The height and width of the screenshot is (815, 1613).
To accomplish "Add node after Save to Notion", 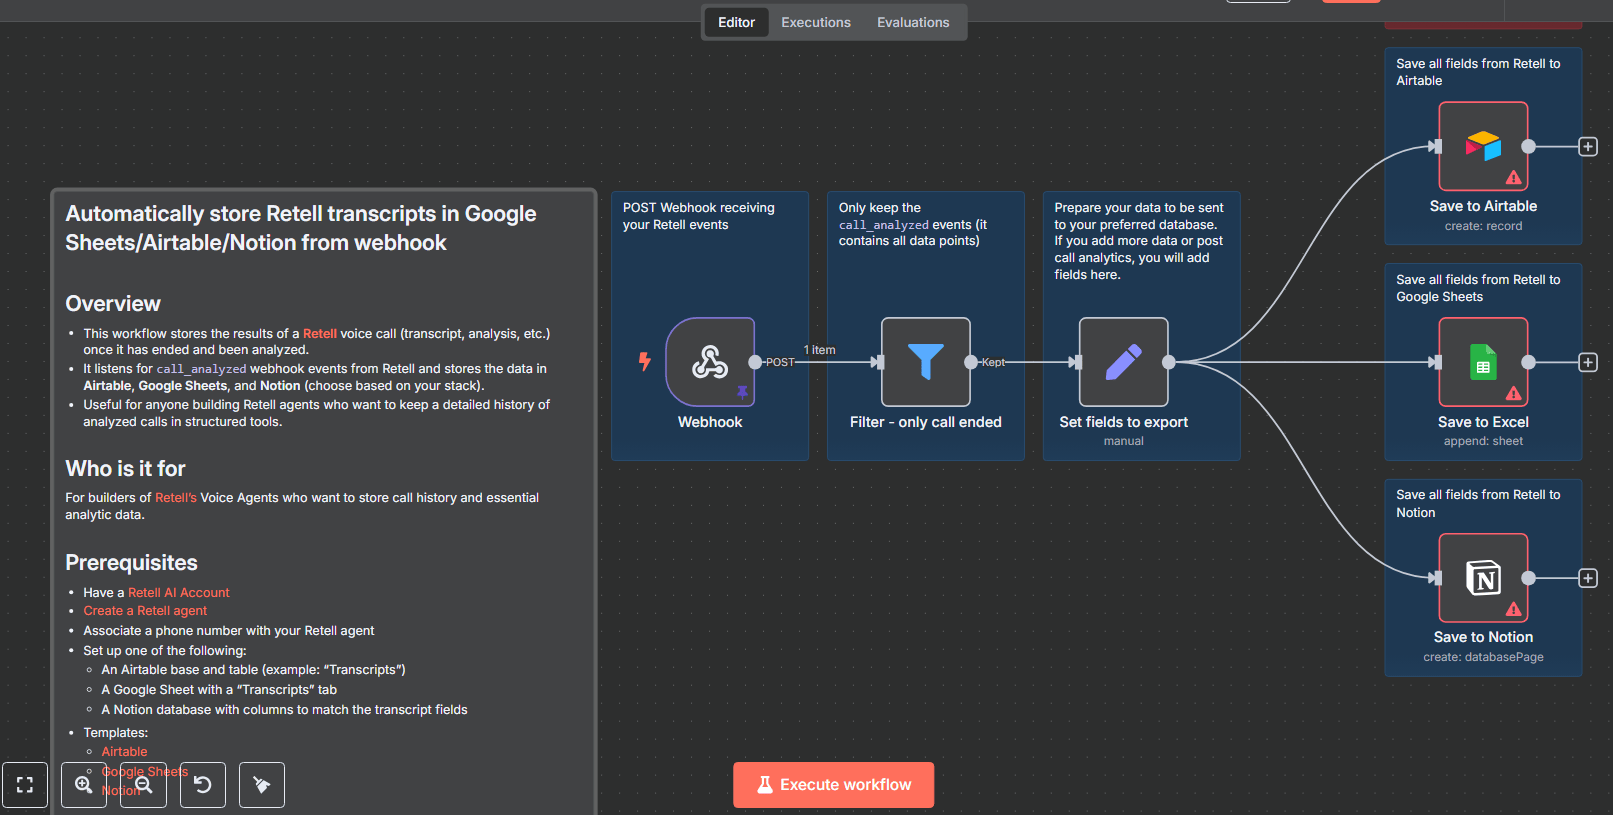I will pyautogui.click(x=1588, y=578).
